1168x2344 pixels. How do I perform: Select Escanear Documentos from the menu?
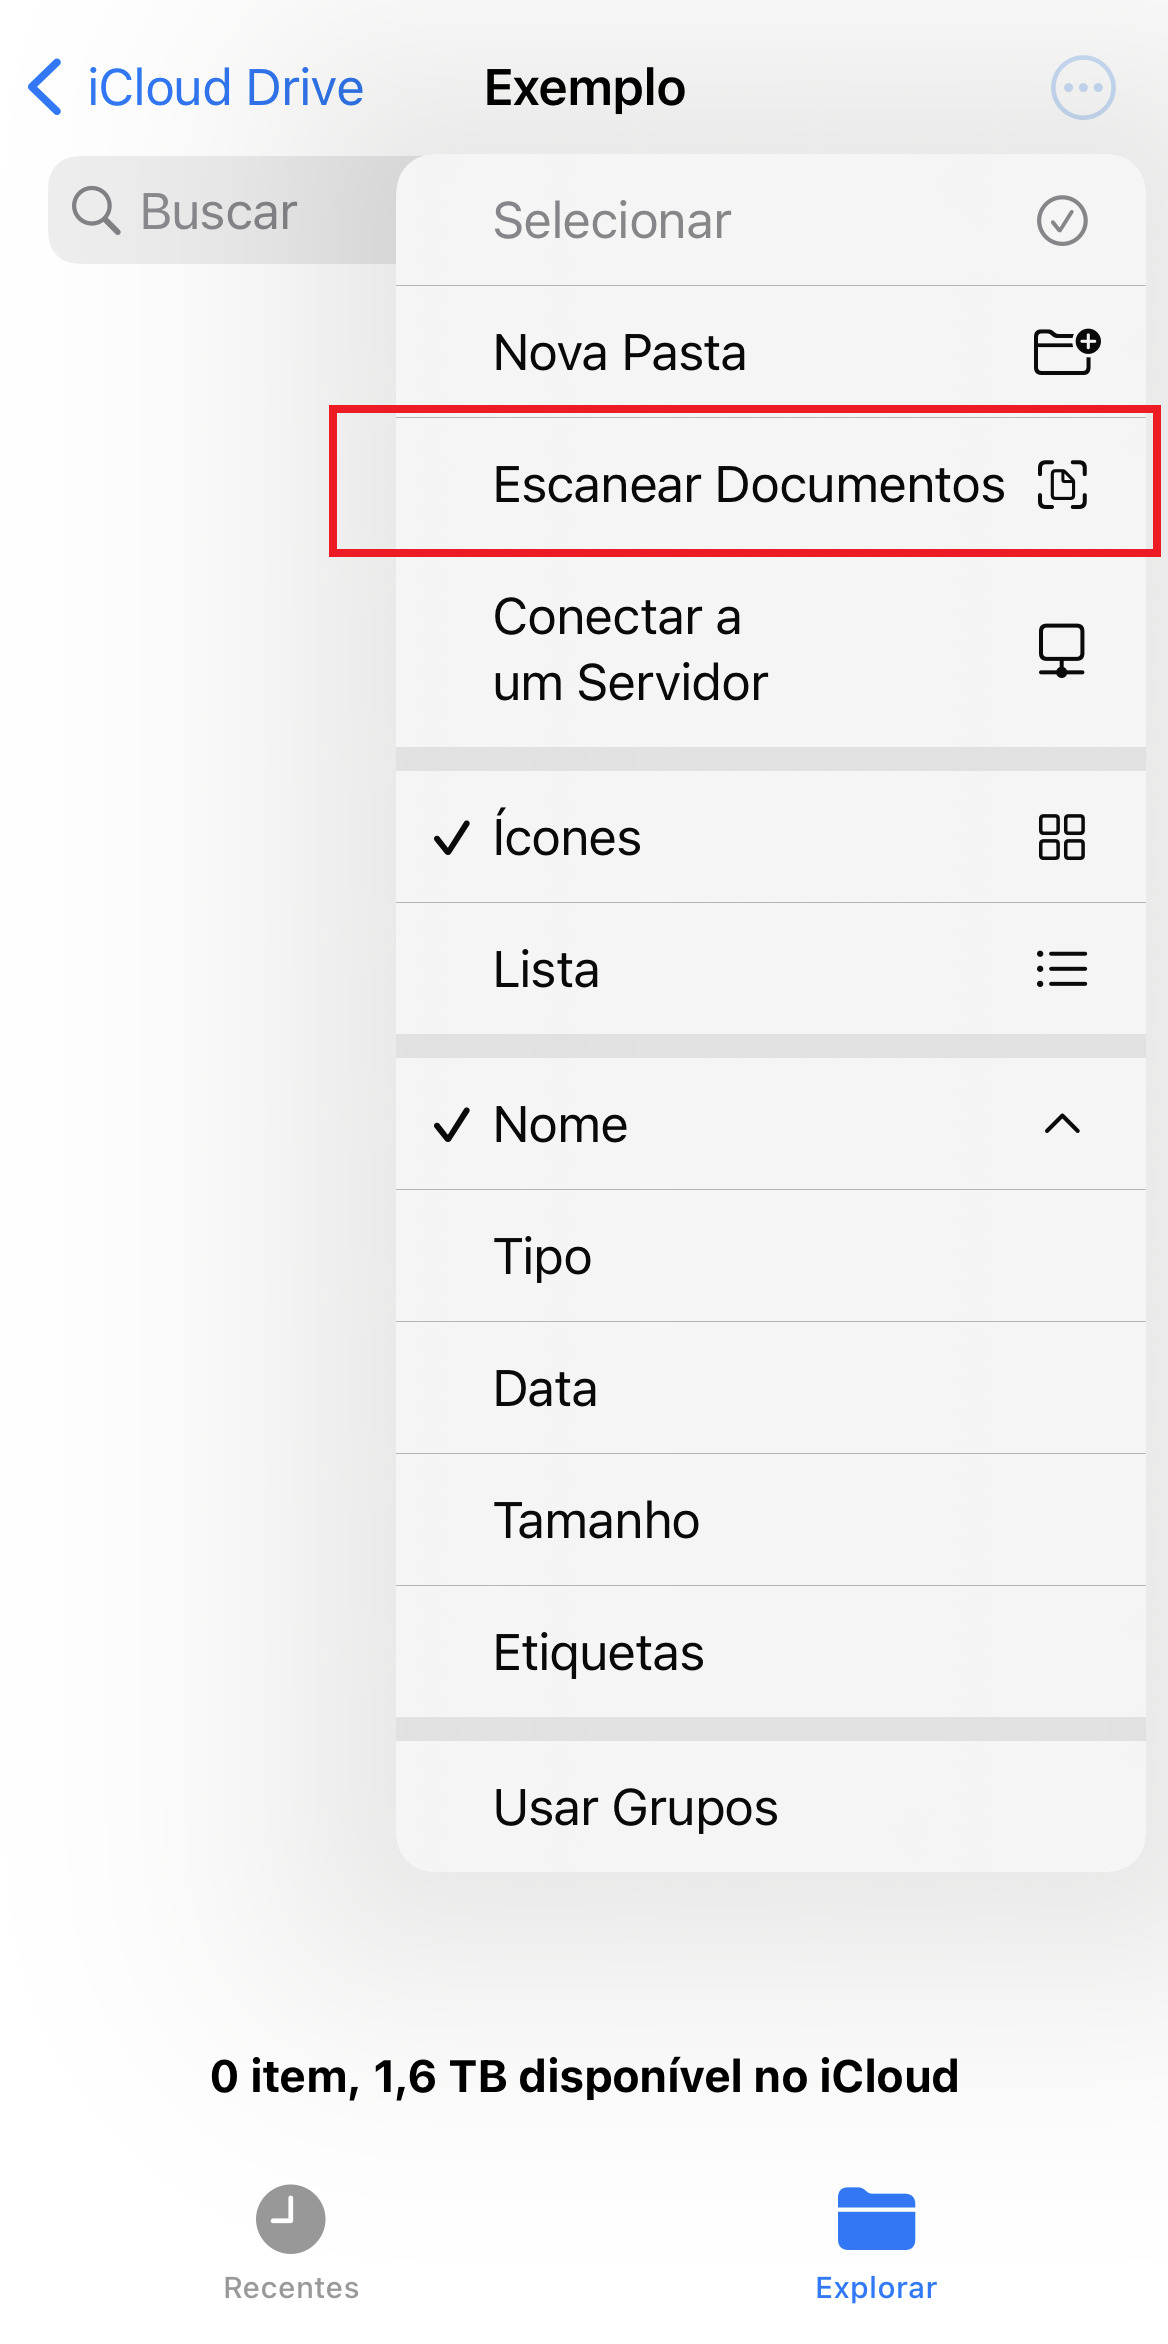coord(750,485)
